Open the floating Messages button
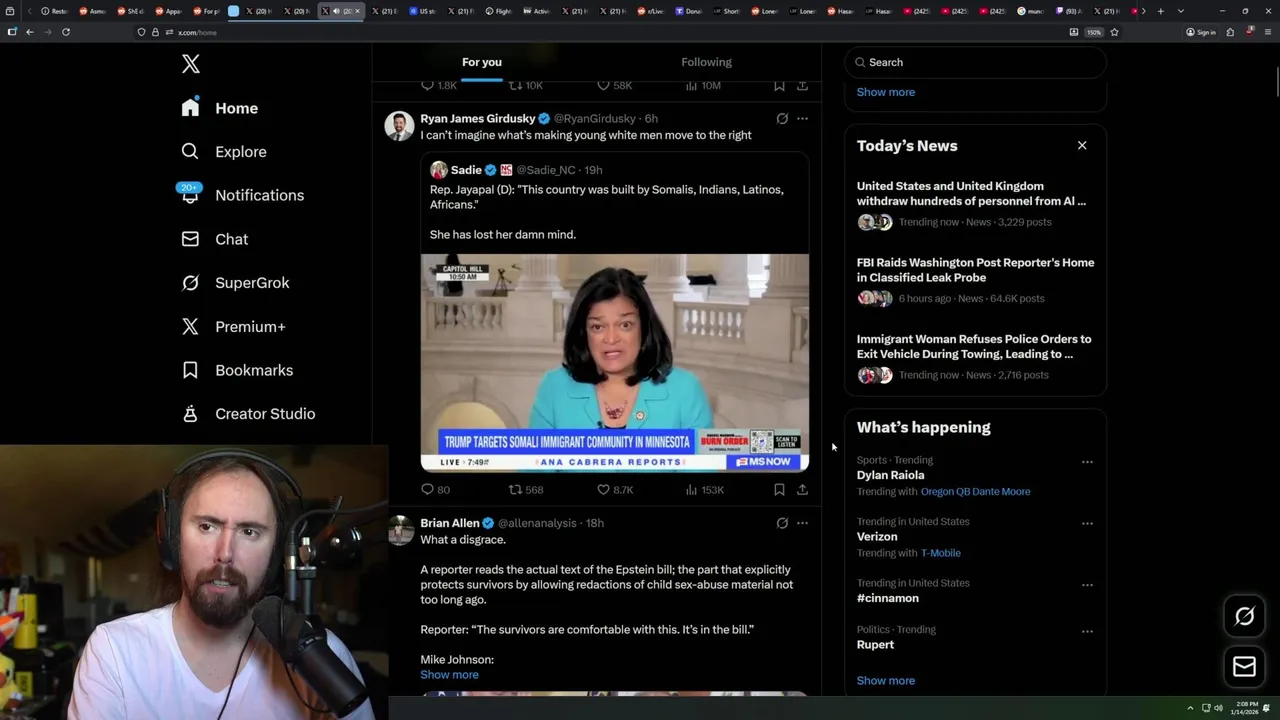 [x=1244, y=667]
